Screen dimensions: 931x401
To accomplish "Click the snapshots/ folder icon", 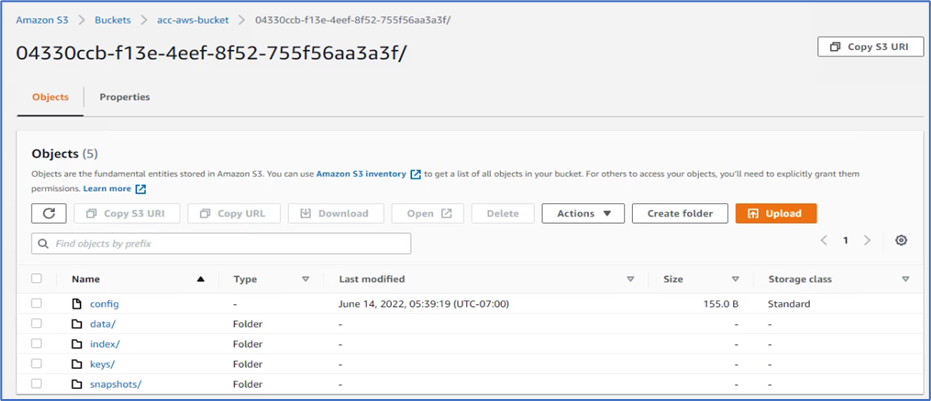I will (76, 384).
